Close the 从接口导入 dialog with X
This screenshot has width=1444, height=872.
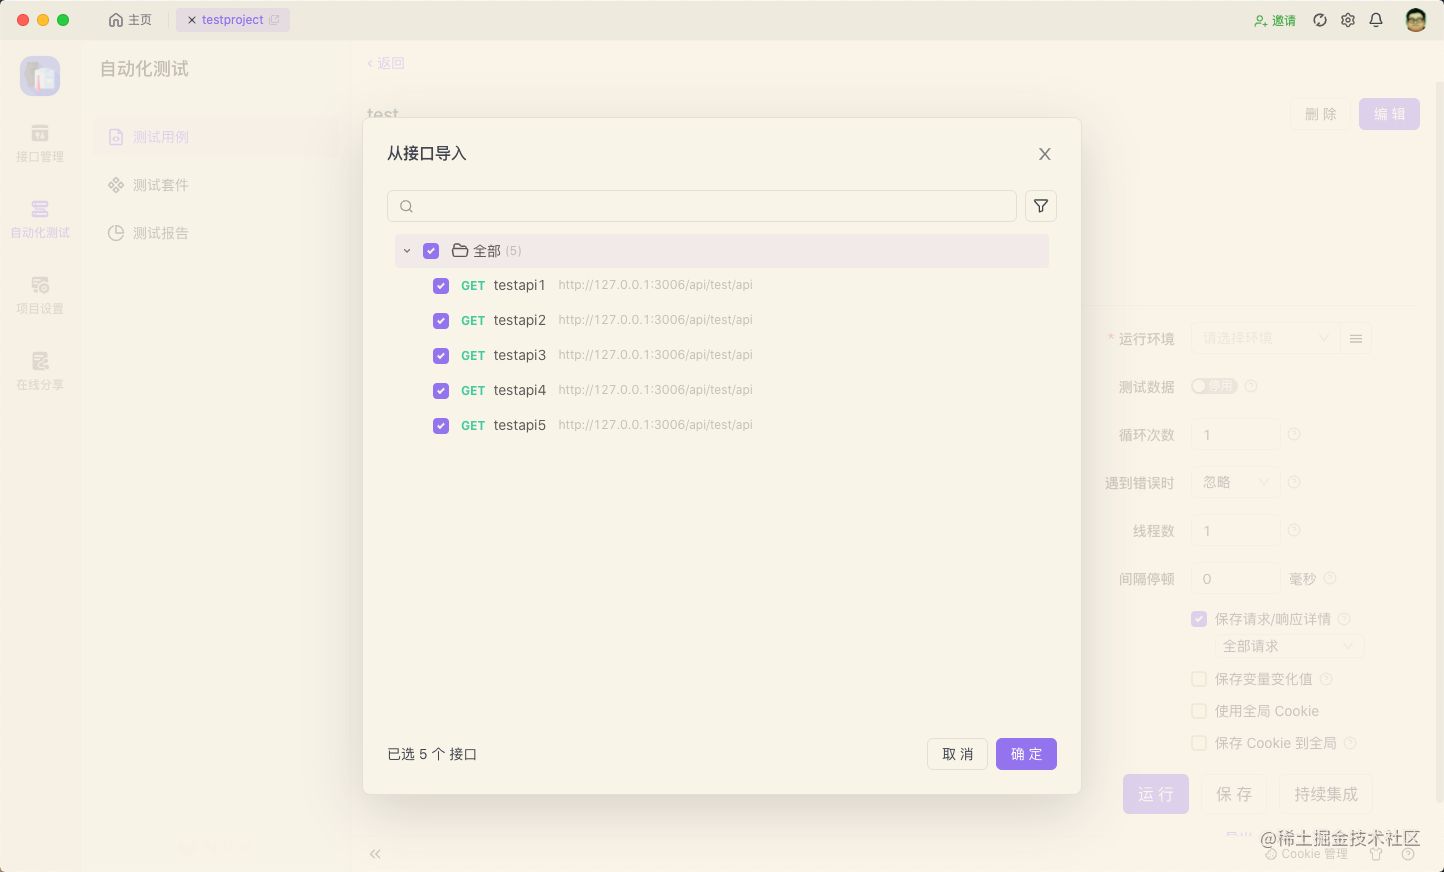coord(1045,154)
